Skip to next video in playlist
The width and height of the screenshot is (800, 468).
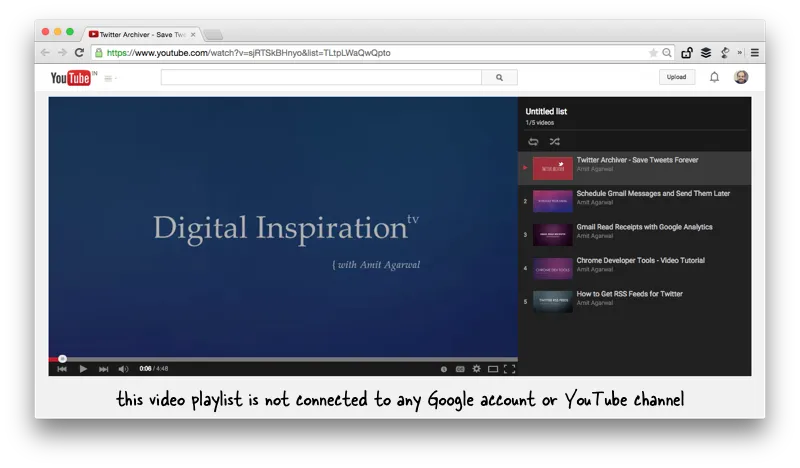click(103, 369)
